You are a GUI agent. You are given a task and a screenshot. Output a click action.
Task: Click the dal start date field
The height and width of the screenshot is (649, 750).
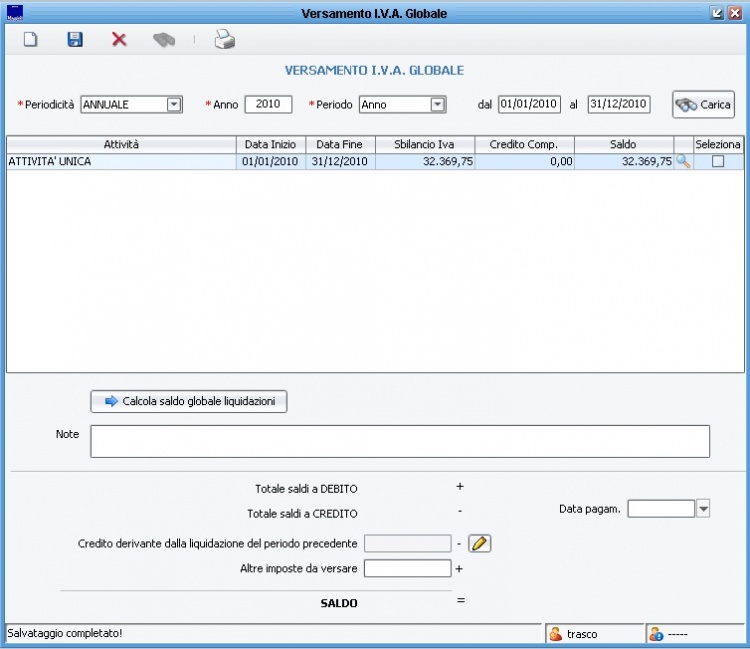click(529, 104)
